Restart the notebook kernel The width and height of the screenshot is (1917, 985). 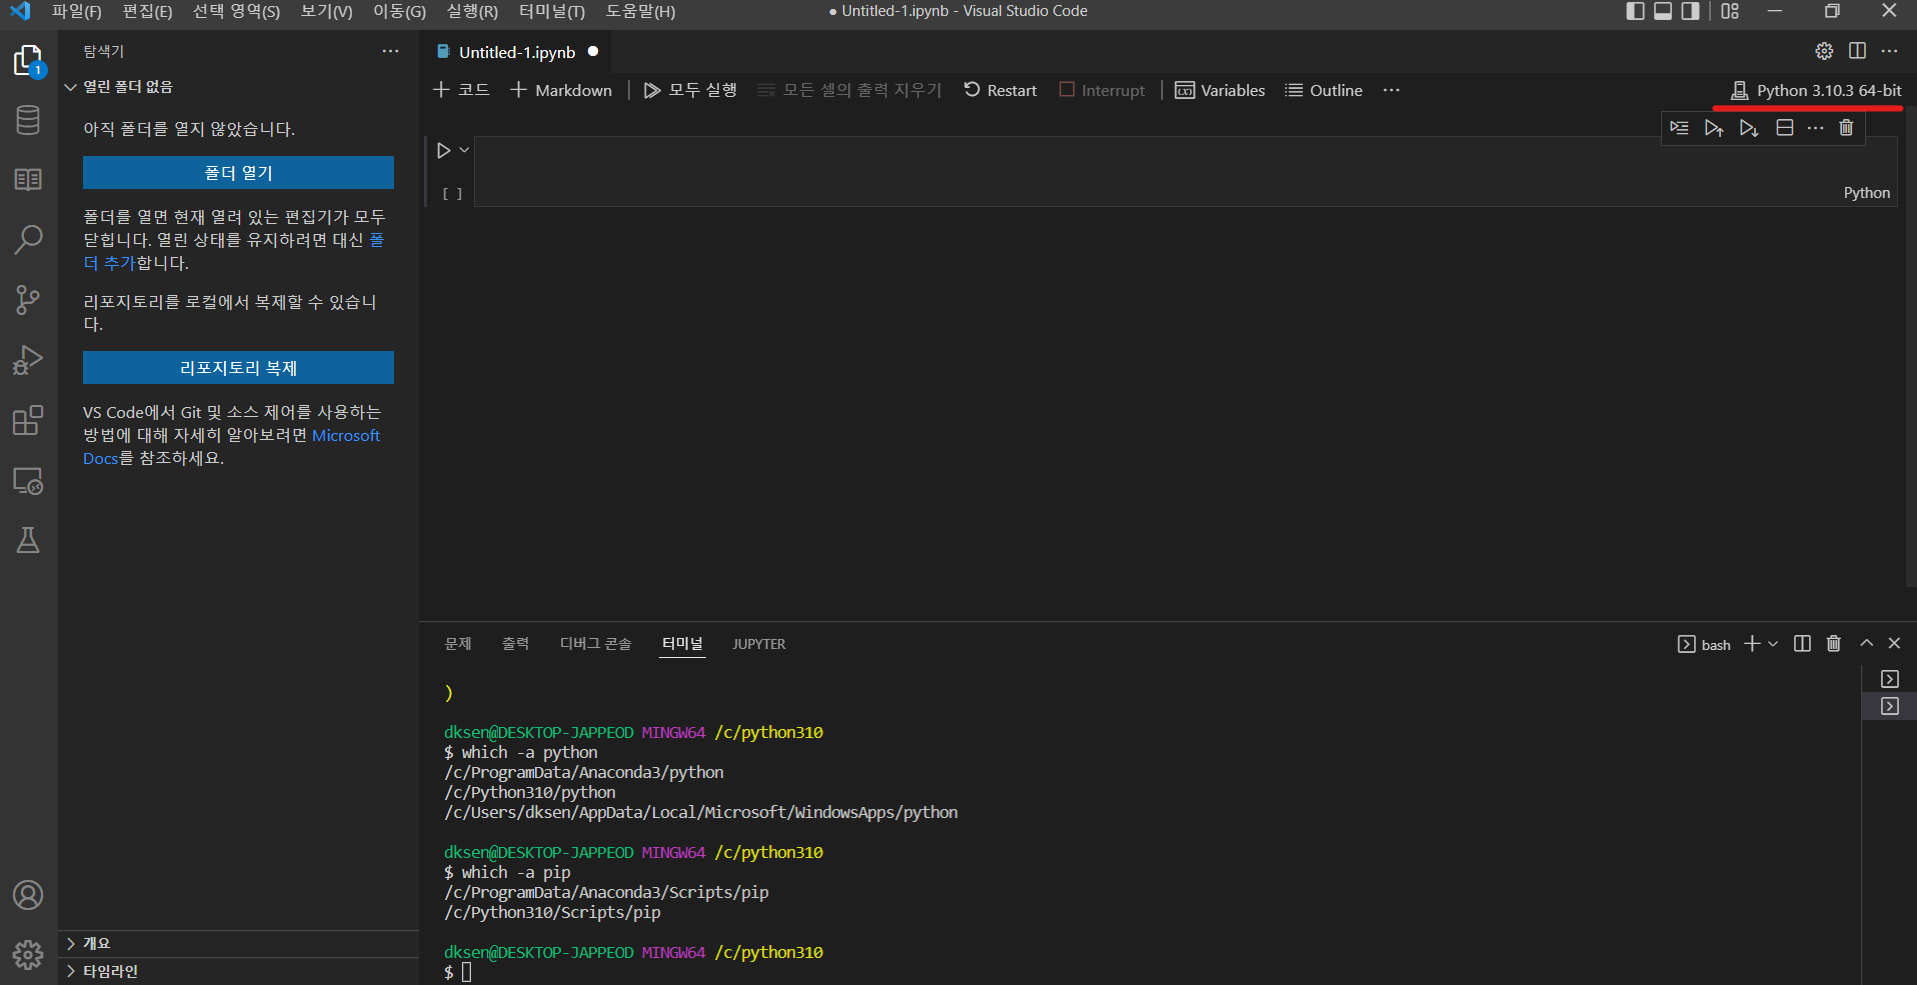tap(1000, 90)
